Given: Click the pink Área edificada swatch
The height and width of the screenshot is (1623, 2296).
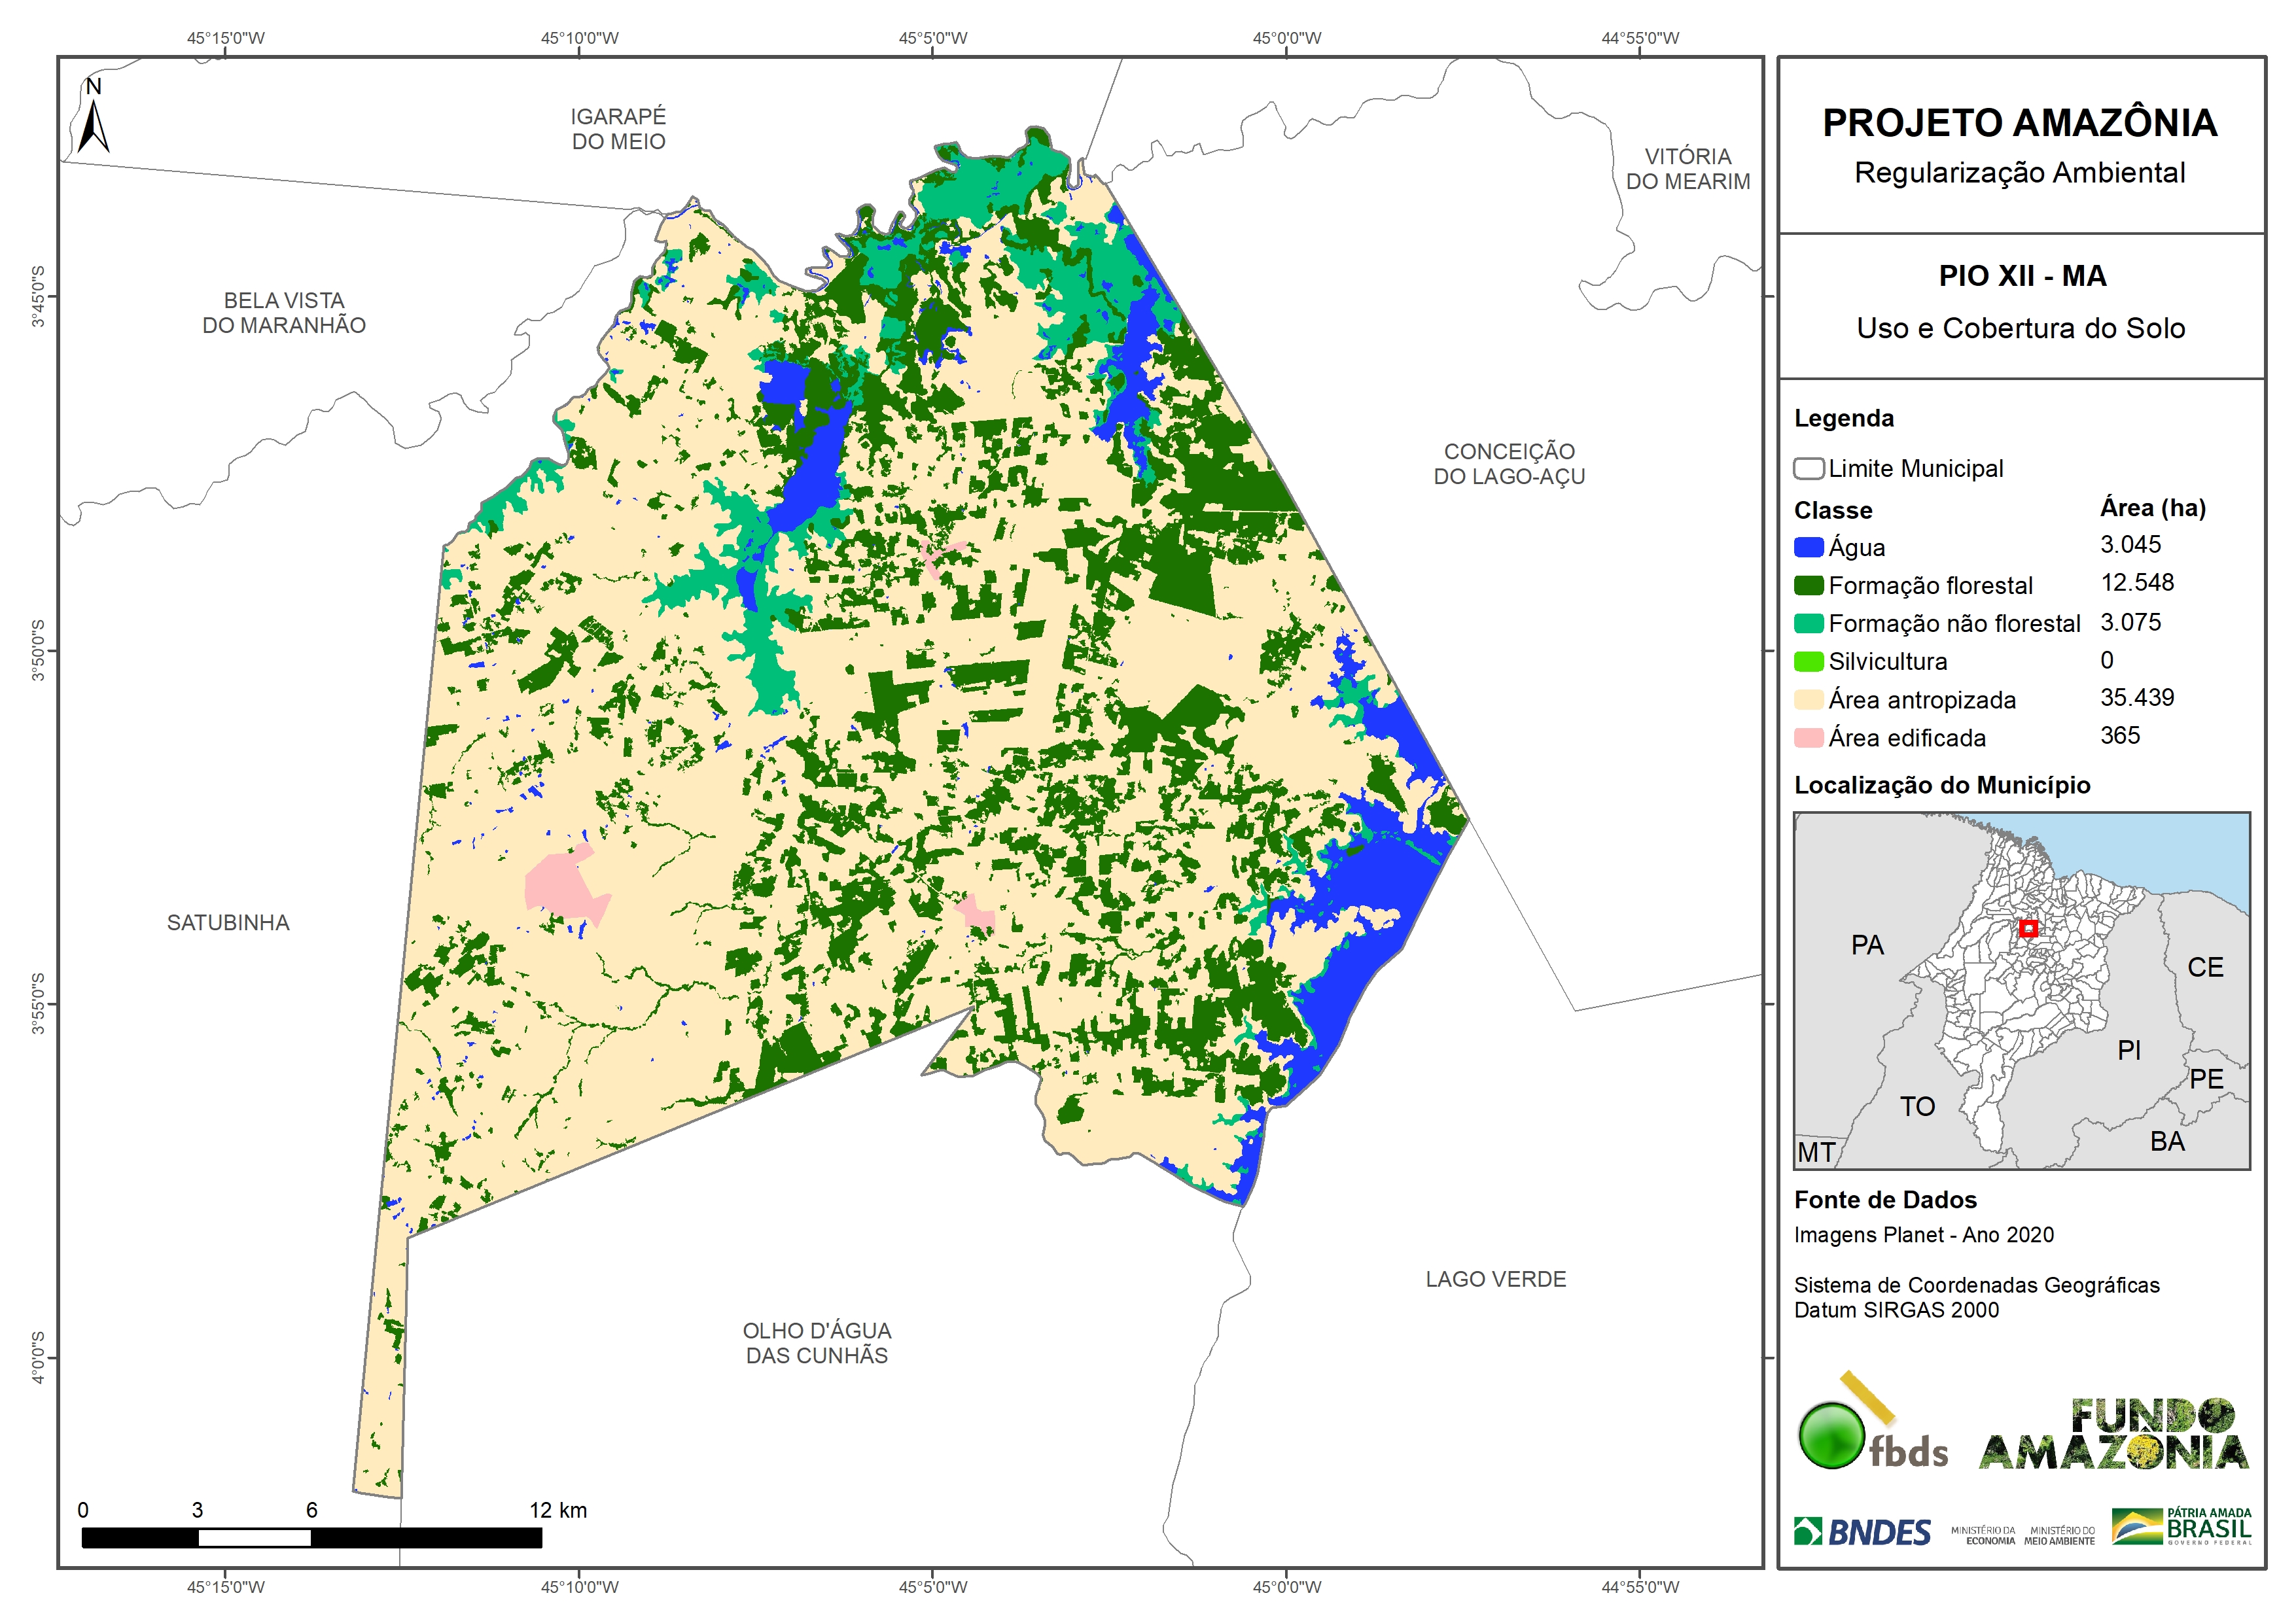Looking at the screenshot, I should coord(1808,738).
